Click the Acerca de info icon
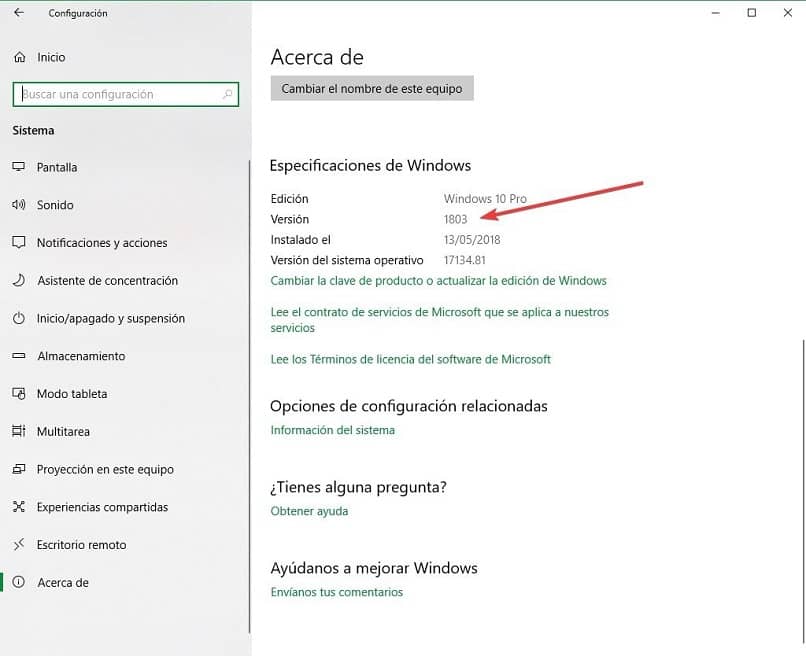Image resolution: width=806 pixels, height=656 pixels. click(19, 582)
